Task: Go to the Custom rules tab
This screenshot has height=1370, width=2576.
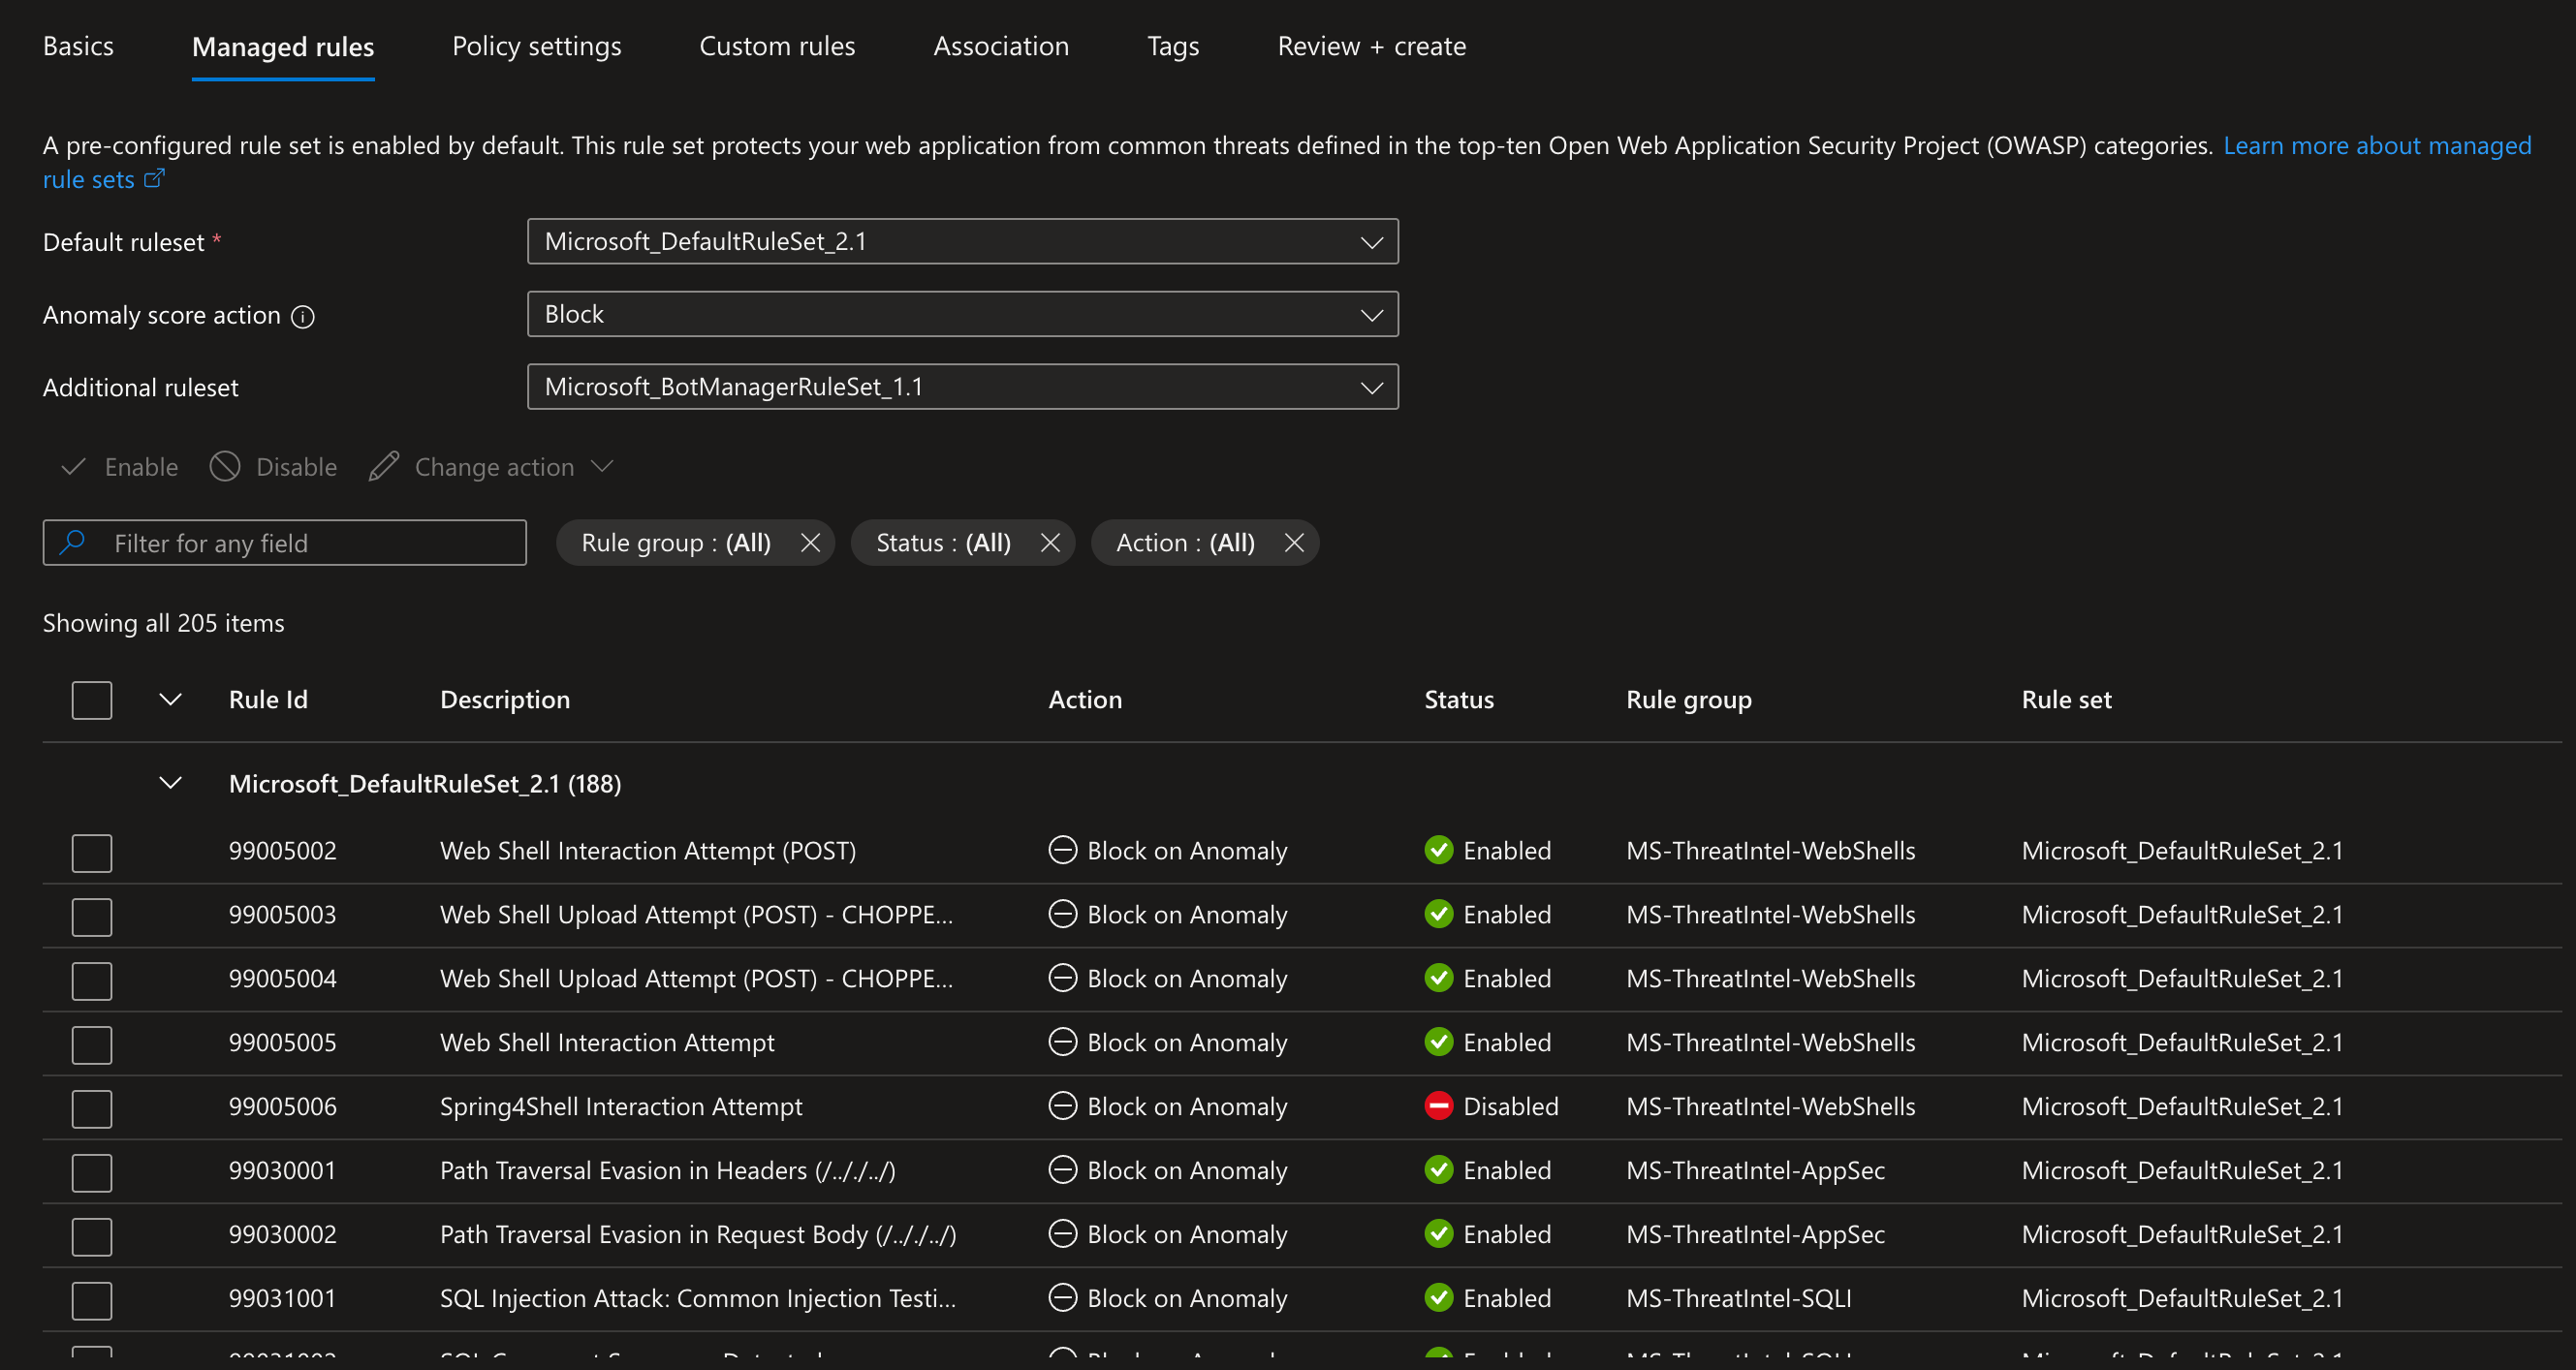Action: [x=776, y=46]
